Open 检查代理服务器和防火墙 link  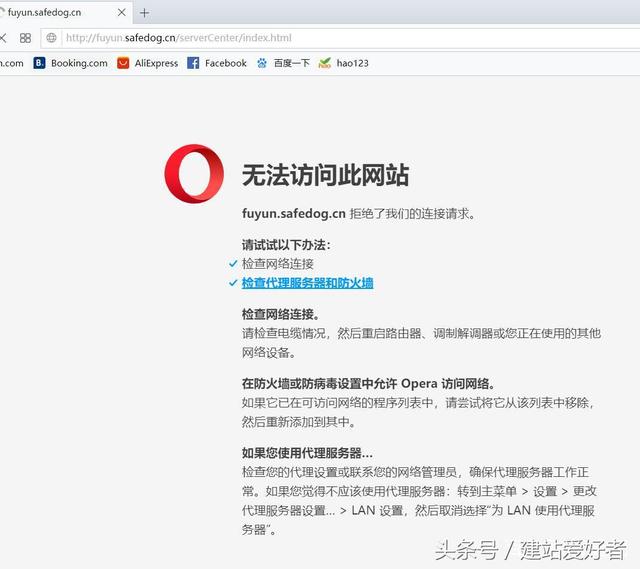(307, 283)
